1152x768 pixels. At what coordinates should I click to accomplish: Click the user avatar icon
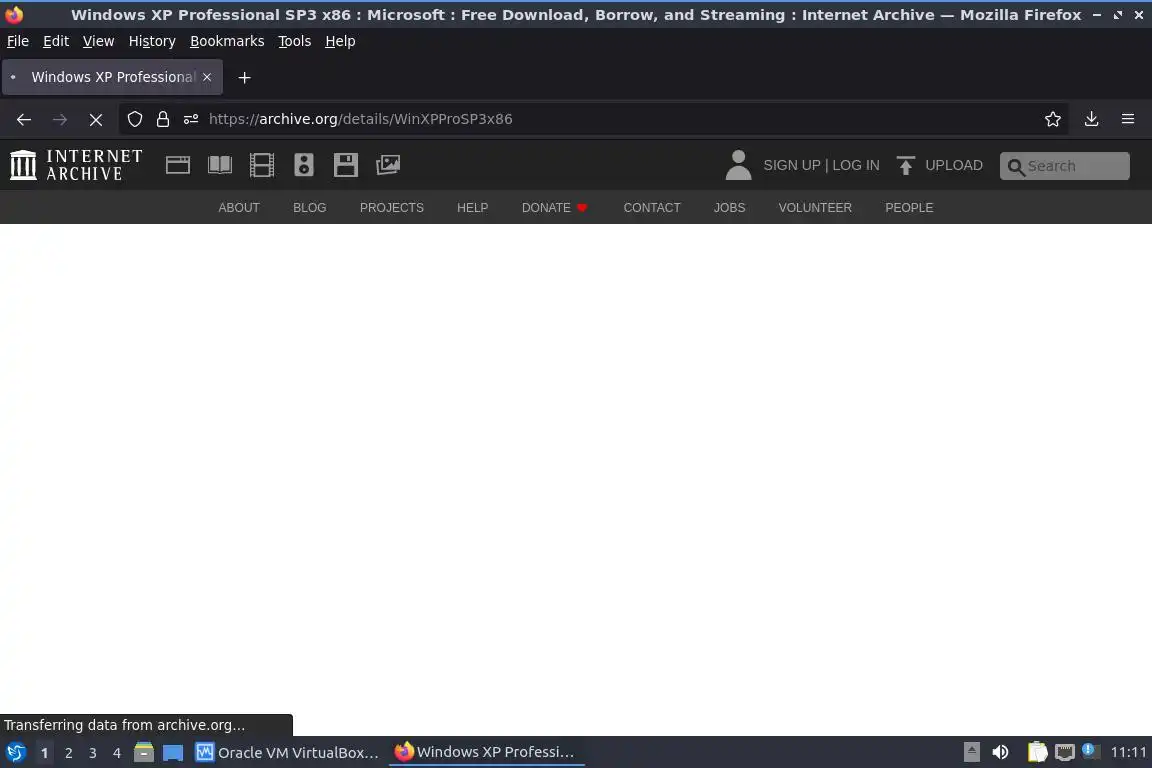[x=738, y=165]
